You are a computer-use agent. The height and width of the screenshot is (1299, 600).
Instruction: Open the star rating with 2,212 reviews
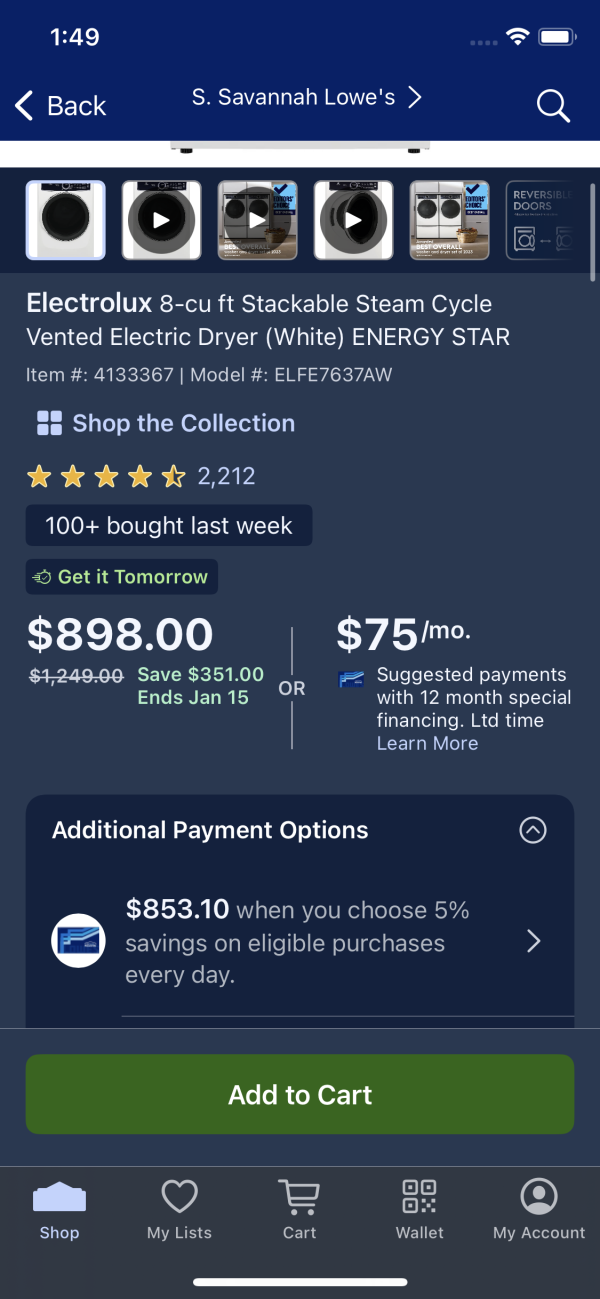coord(141,477)
